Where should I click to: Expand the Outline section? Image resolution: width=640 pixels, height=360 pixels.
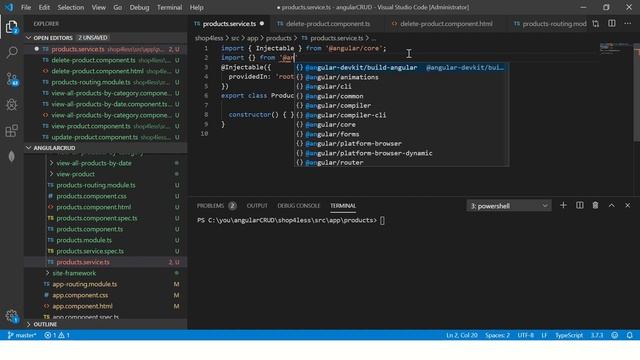coord(106,324)
